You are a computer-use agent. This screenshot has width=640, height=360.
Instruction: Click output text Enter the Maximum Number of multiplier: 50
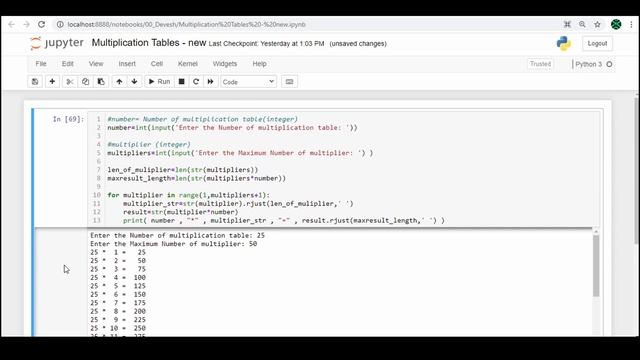[173, 244]
